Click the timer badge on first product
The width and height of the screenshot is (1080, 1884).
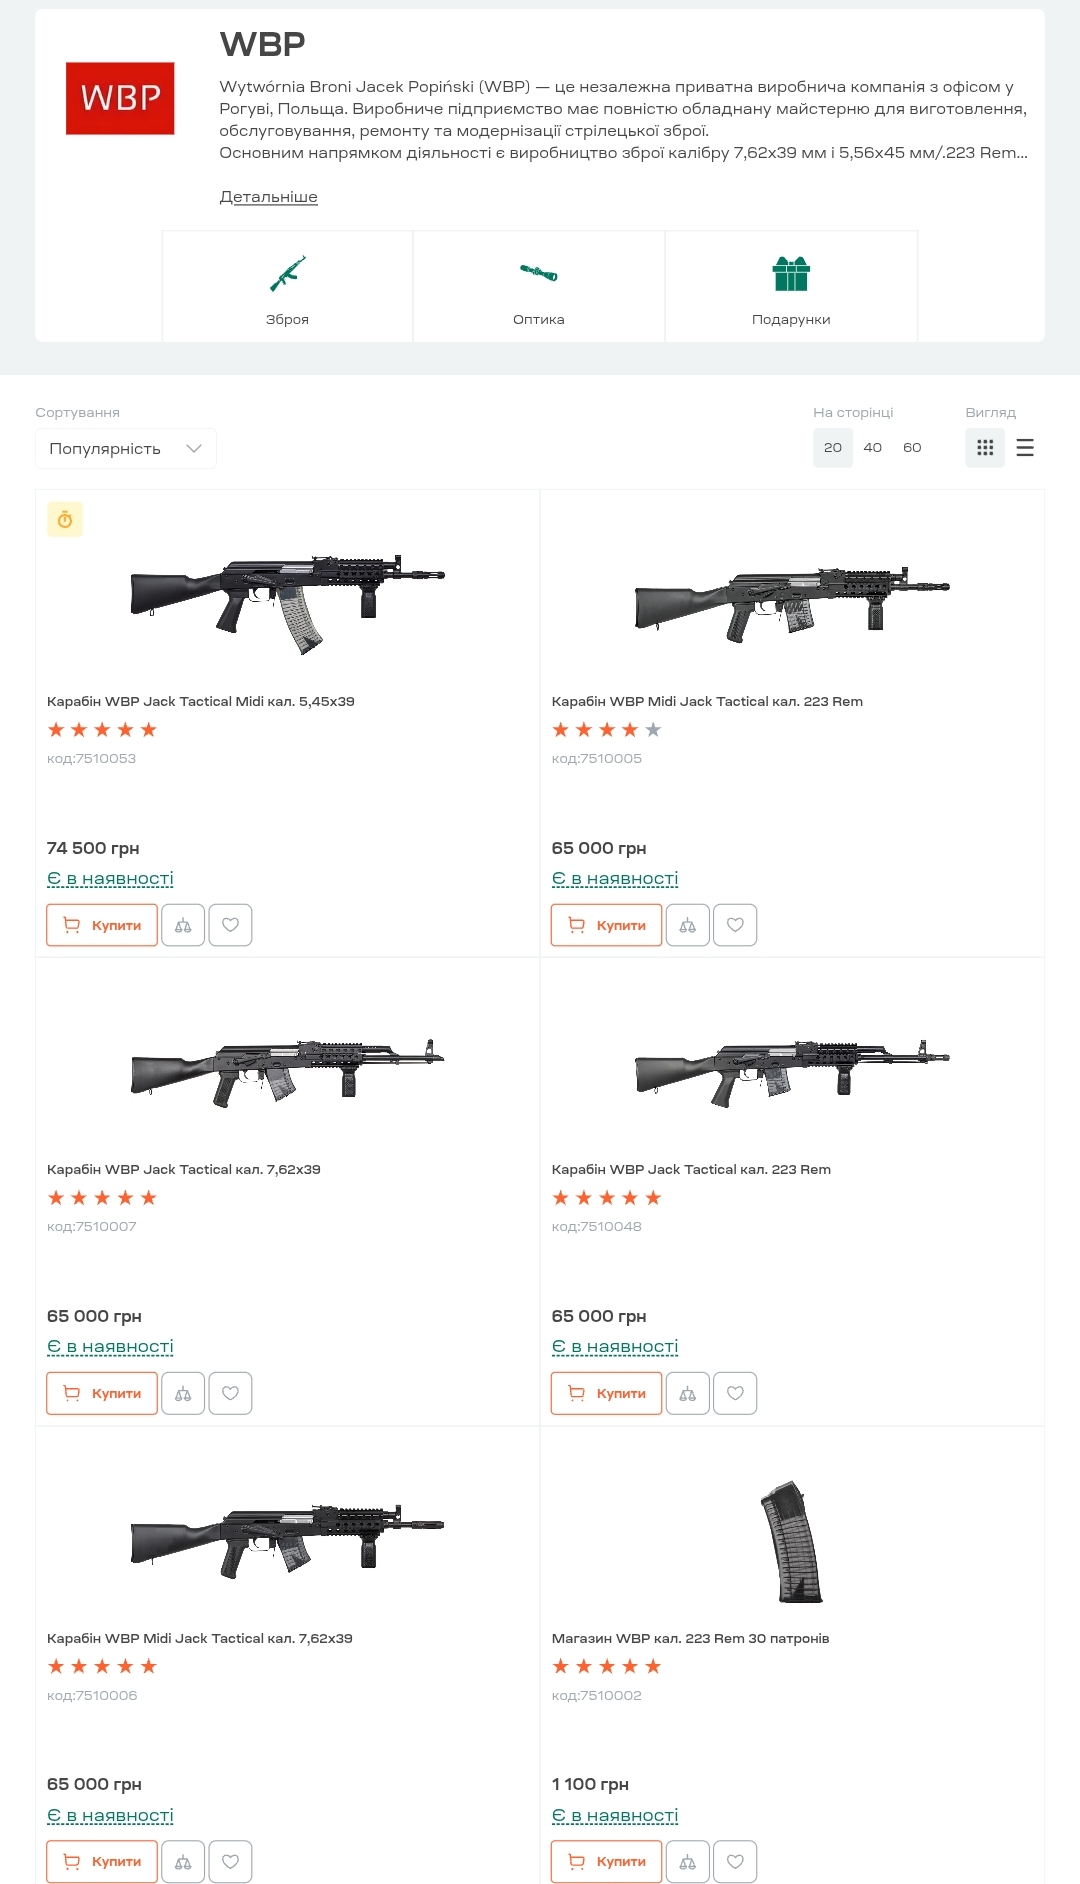point(65,520)
